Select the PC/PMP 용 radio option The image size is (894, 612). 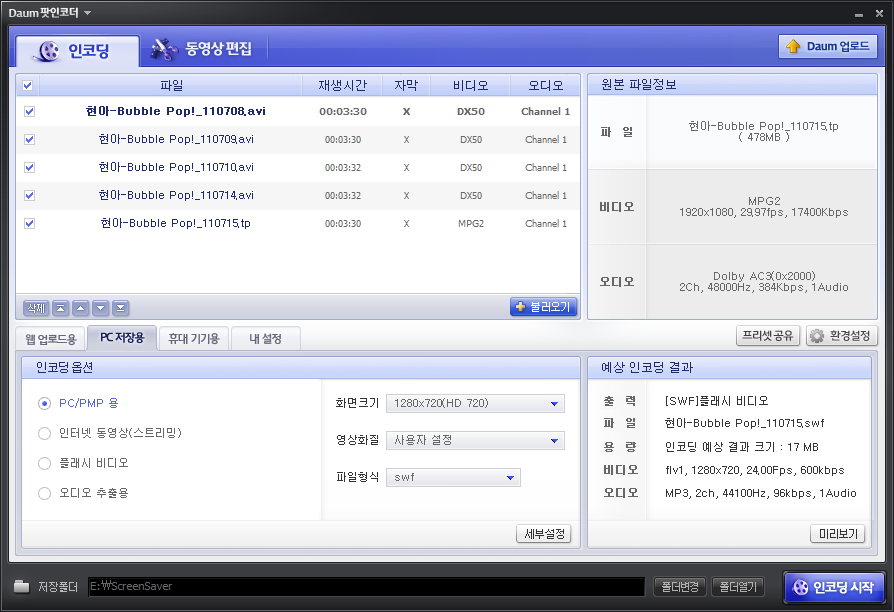(x=44, y=403)
